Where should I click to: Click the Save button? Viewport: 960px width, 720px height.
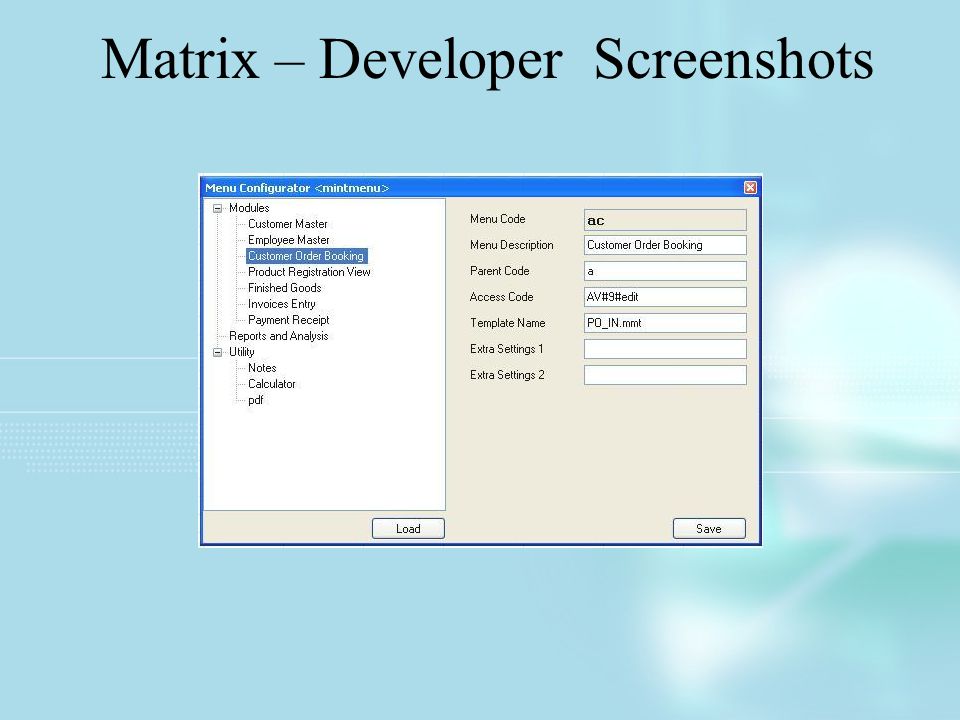point(709,528)
